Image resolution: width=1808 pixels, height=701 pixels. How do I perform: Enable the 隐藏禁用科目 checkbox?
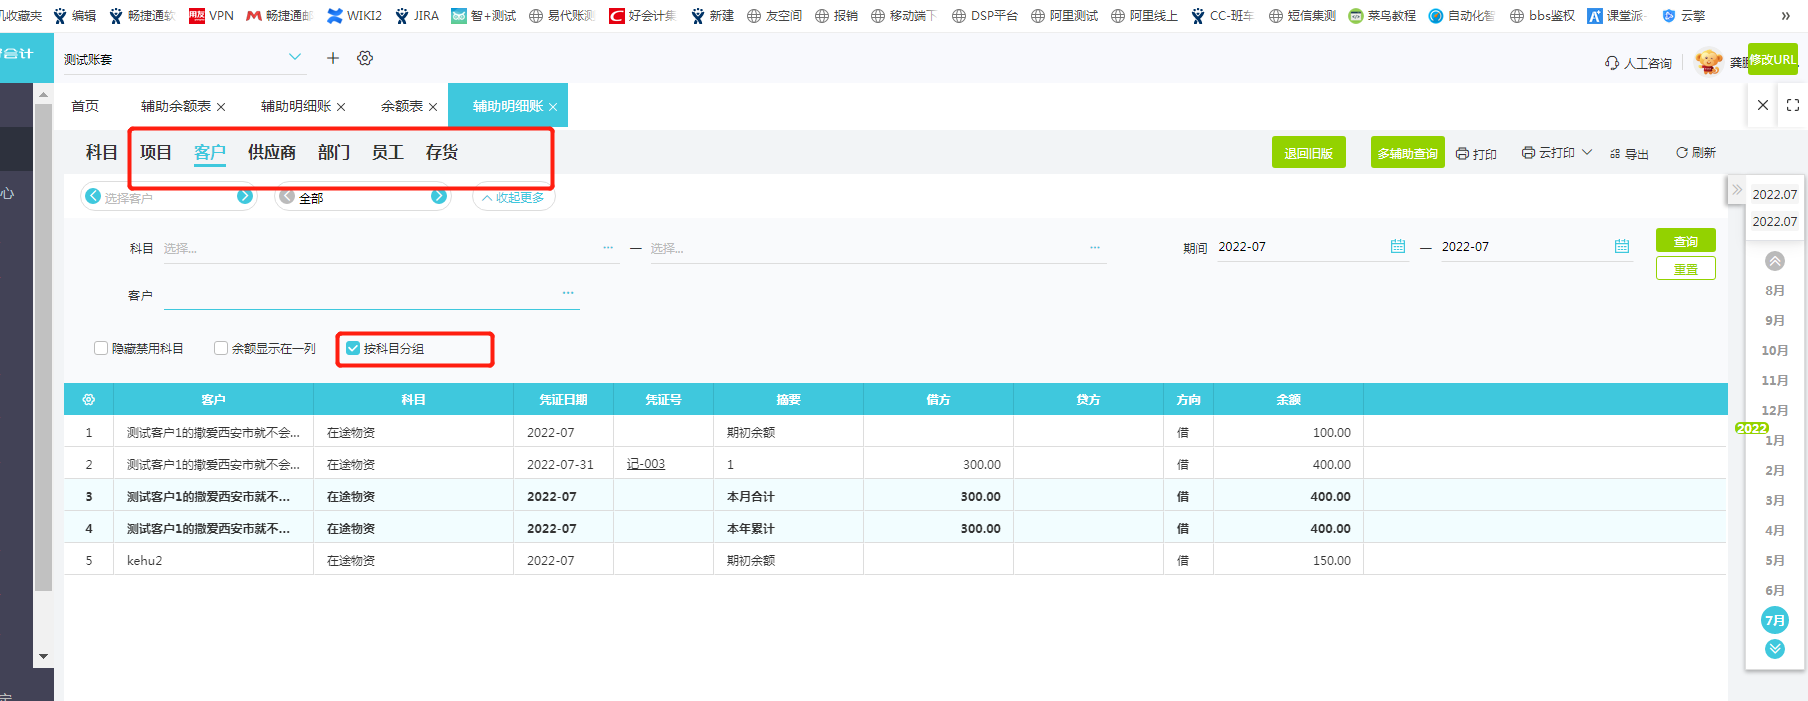(x=101, y=348)
